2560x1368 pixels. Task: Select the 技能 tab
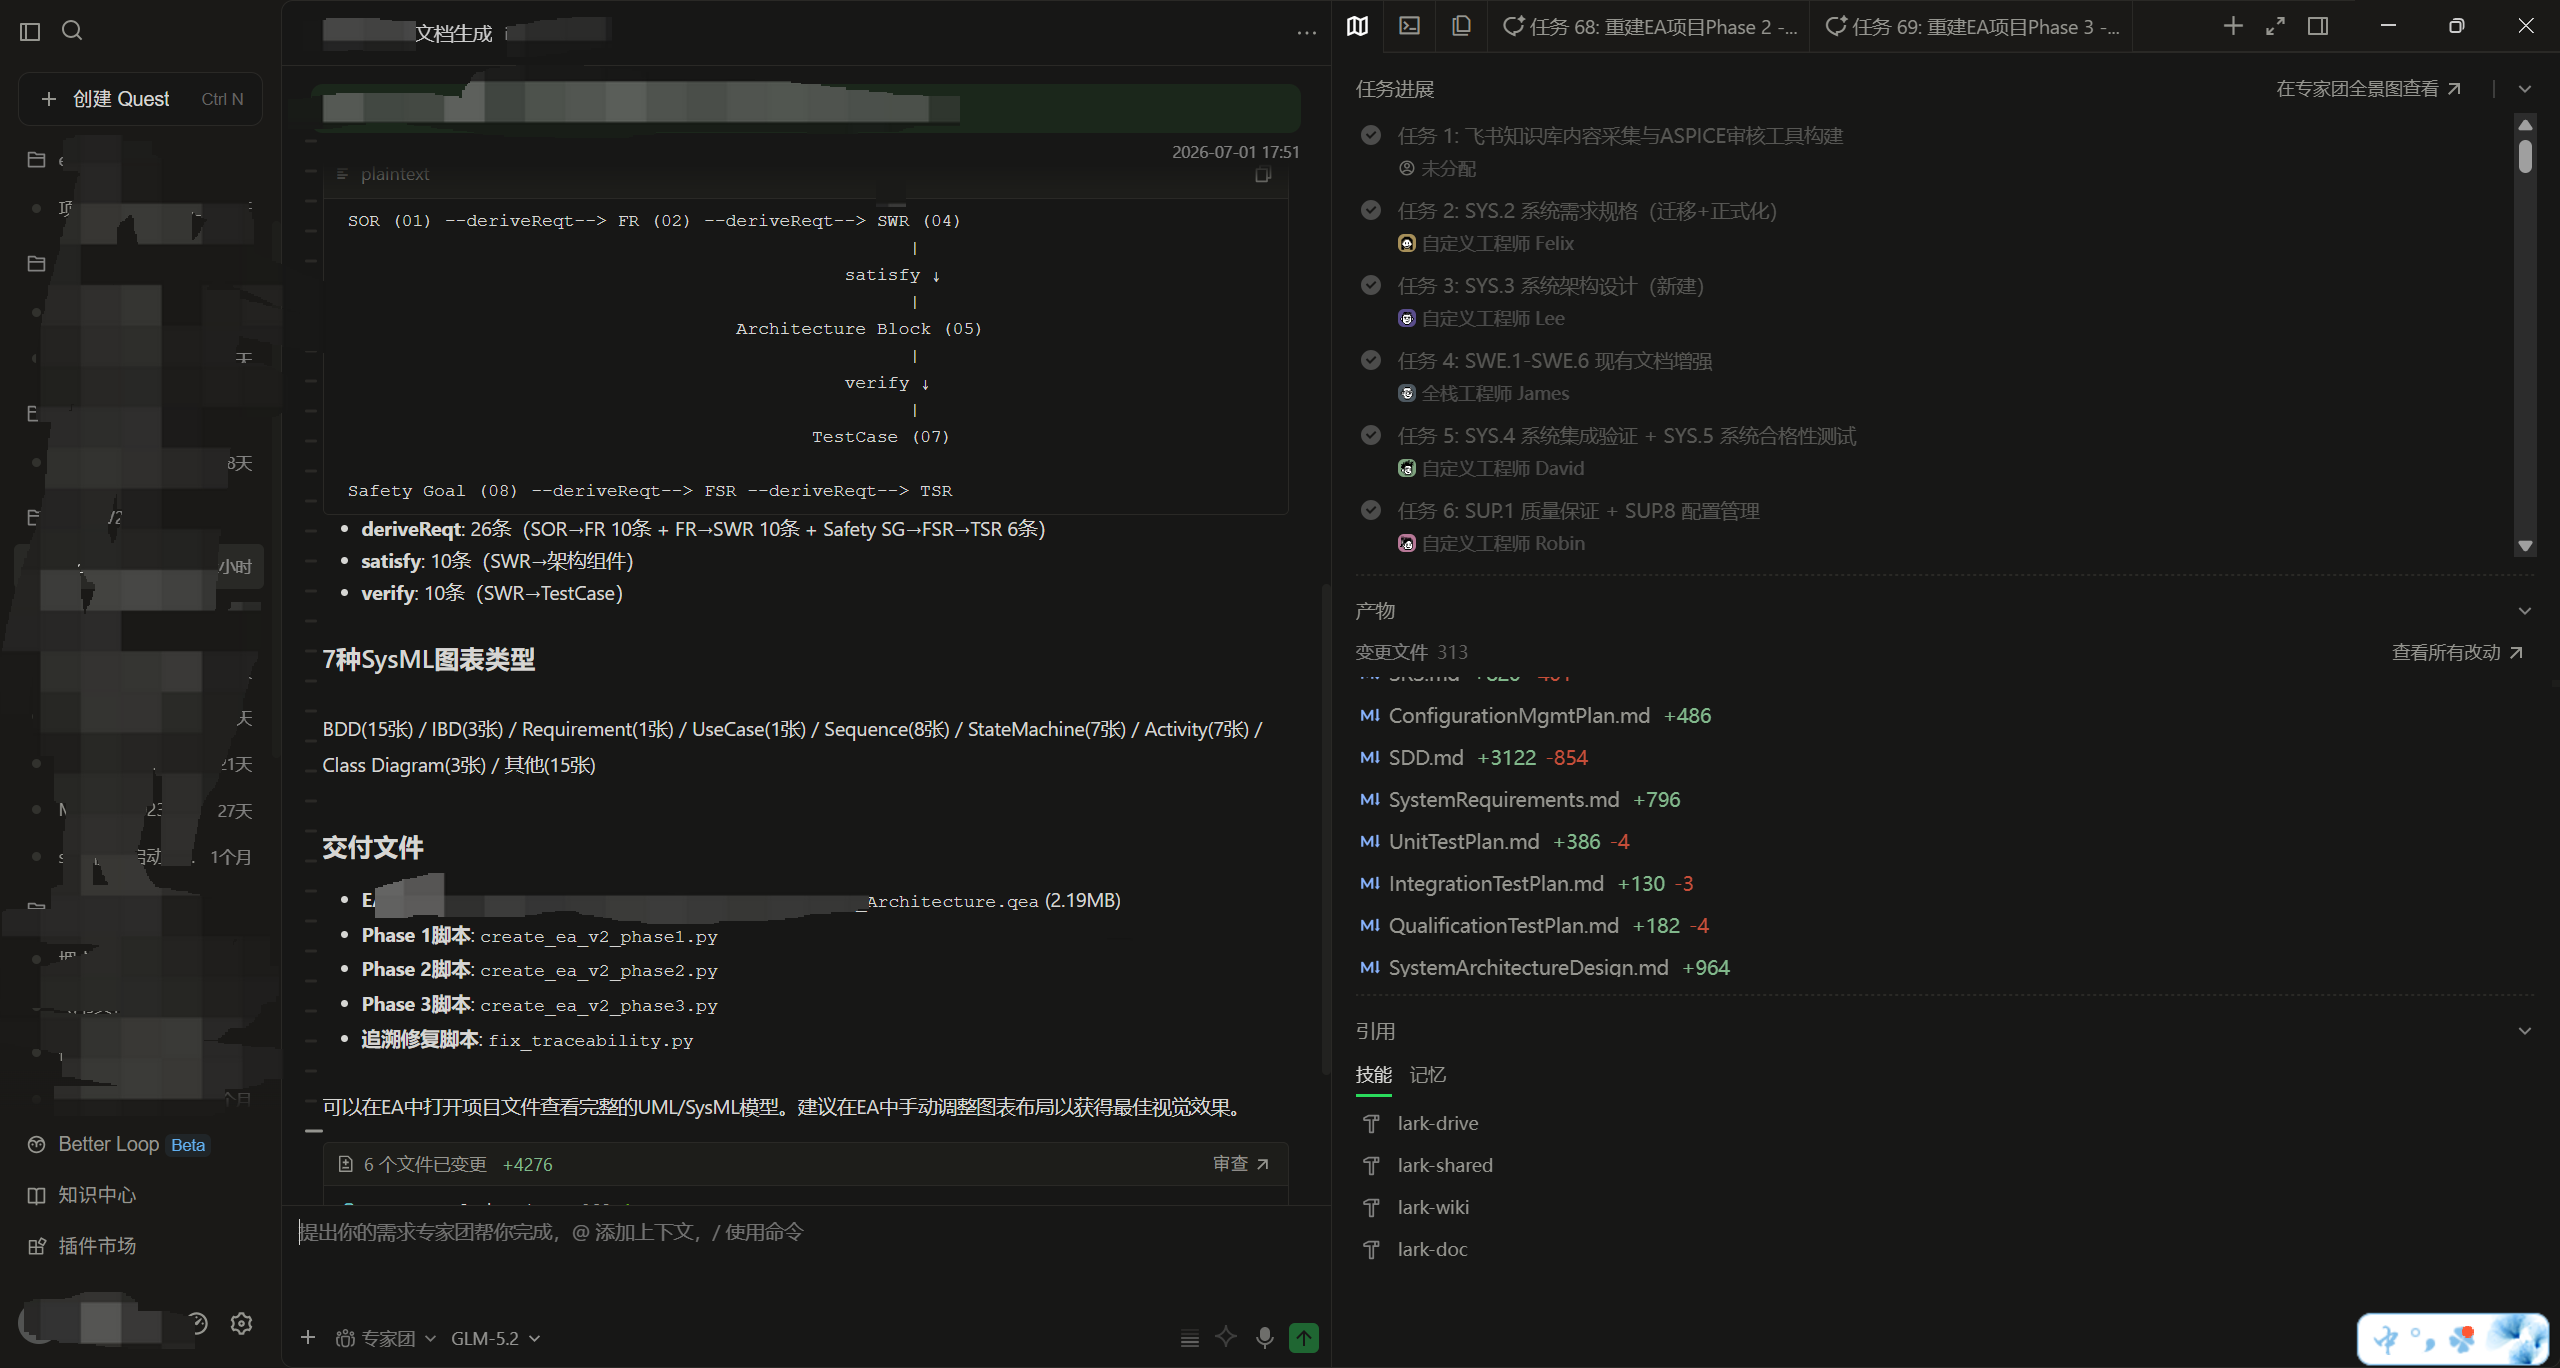click(1373, 1075)
